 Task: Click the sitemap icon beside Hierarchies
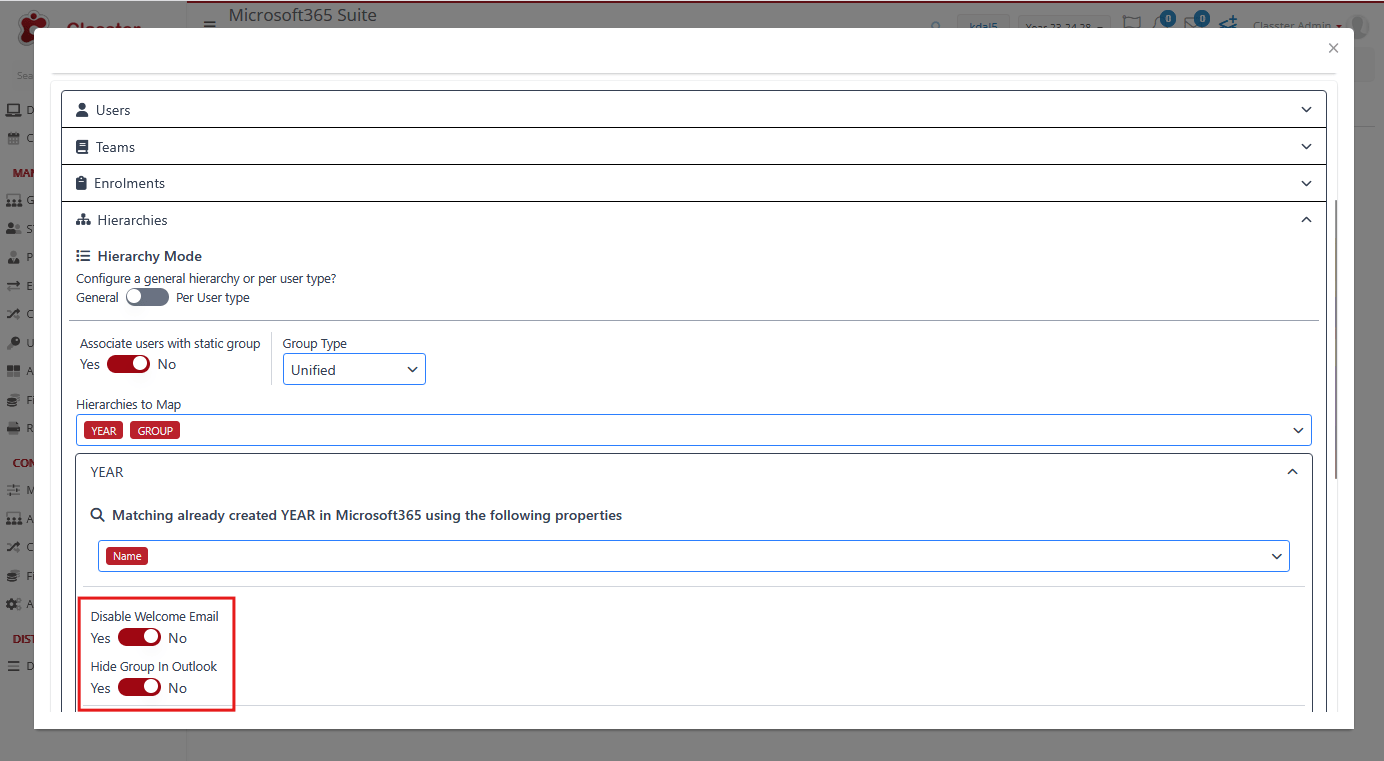pyautogui.click(x=84, y=220)
